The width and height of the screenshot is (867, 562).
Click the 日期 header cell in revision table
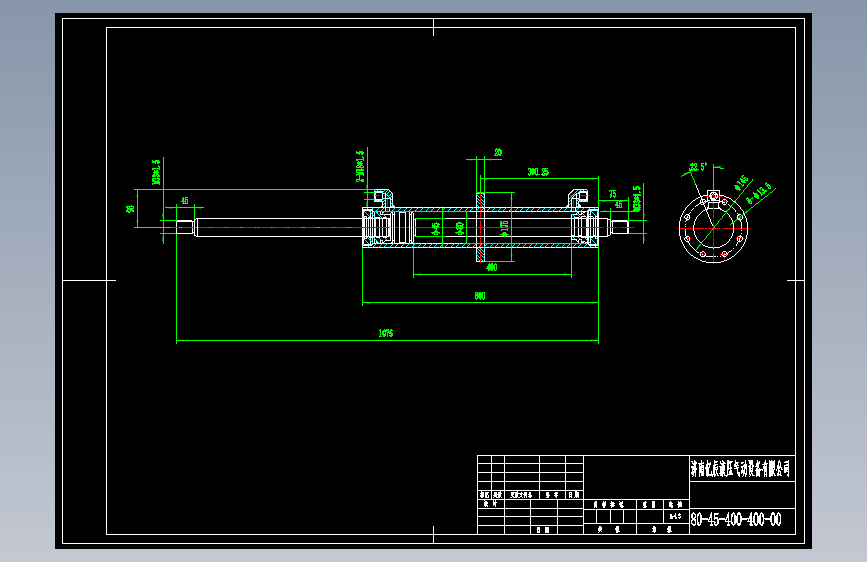(x=575, y=495)
